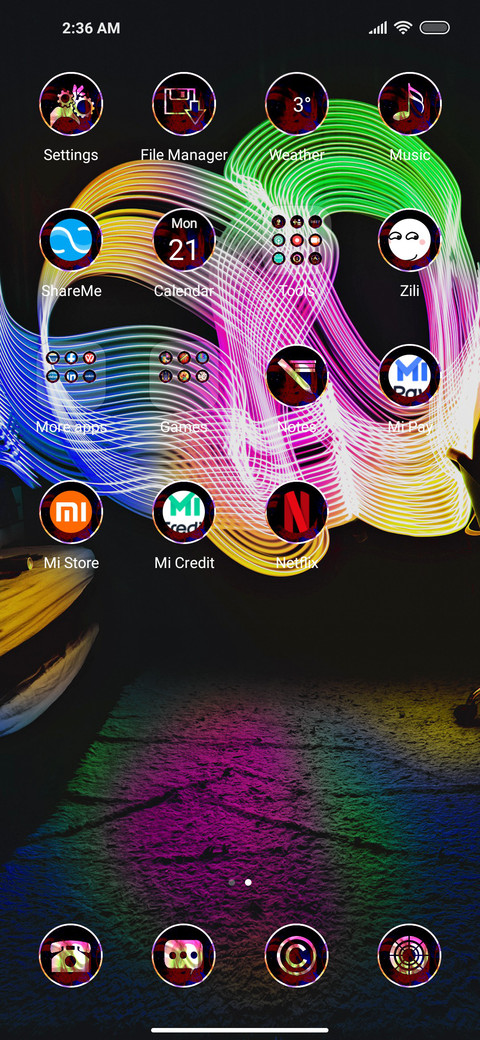This screenshot has height=1040, width=480.
Task: Launch the Mi Store app
Action: click(71, 512)
